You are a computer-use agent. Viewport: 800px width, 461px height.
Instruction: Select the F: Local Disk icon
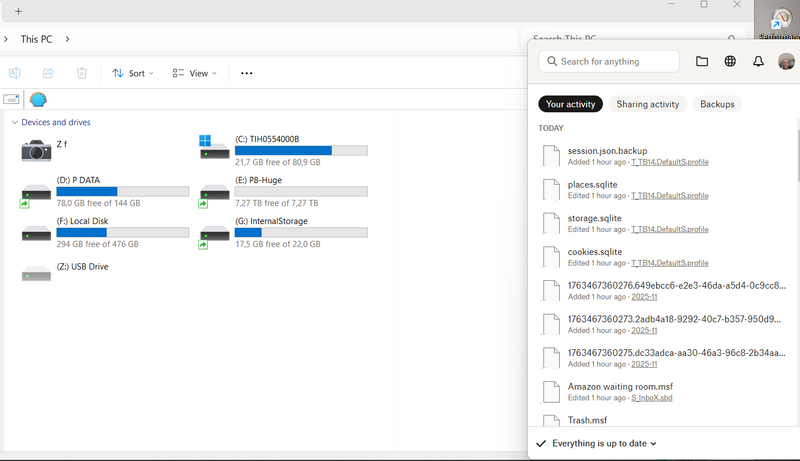[36, 234]
